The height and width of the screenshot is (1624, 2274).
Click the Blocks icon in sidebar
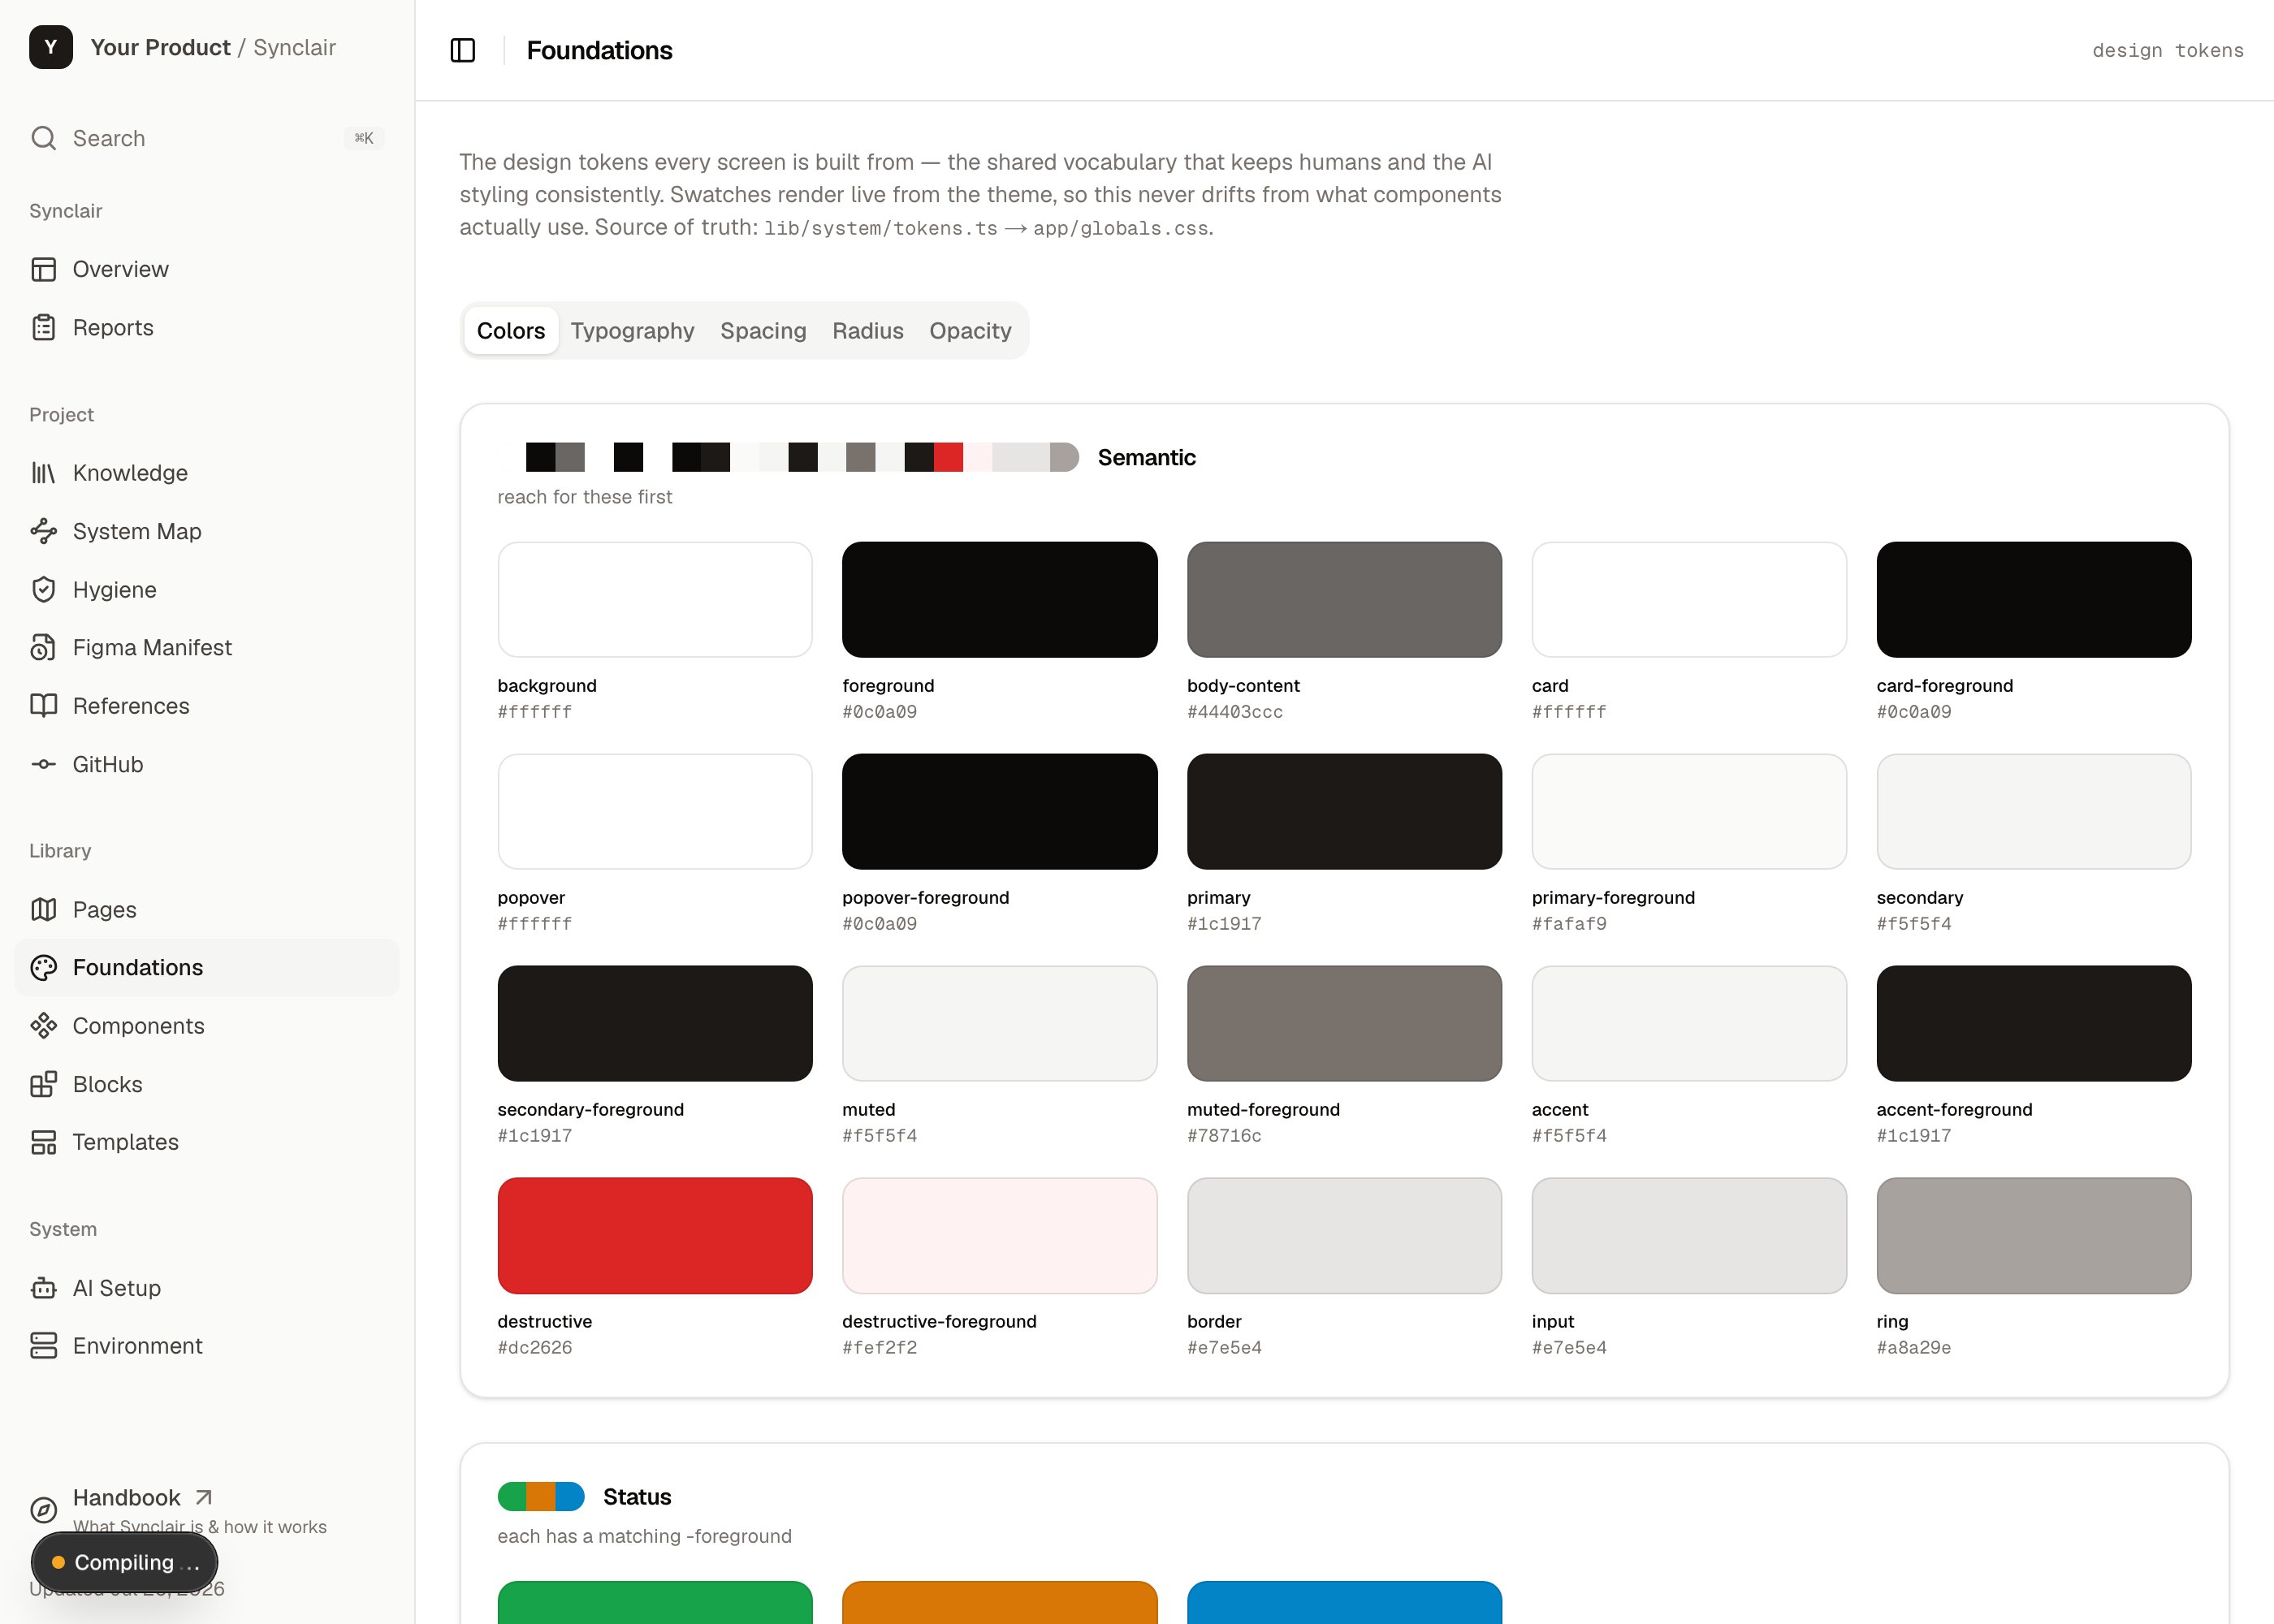coord(44,1084)
